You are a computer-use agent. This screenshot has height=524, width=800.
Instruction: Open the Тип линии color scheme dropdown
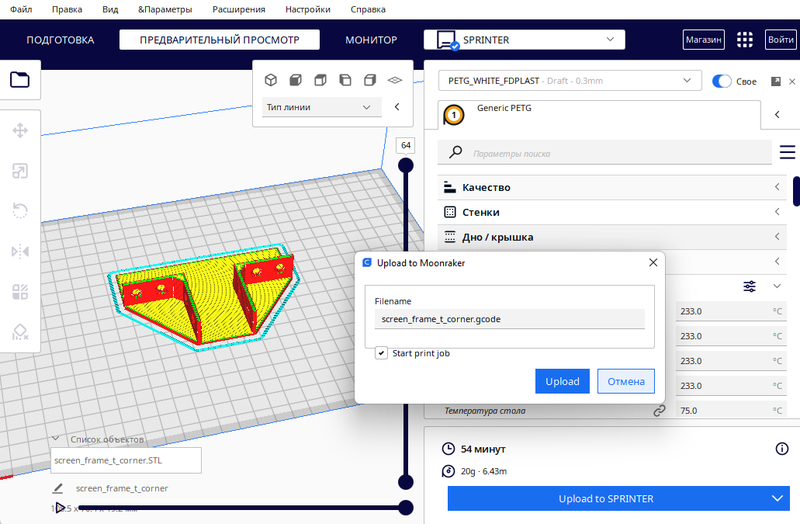click(x=320, y=107)
